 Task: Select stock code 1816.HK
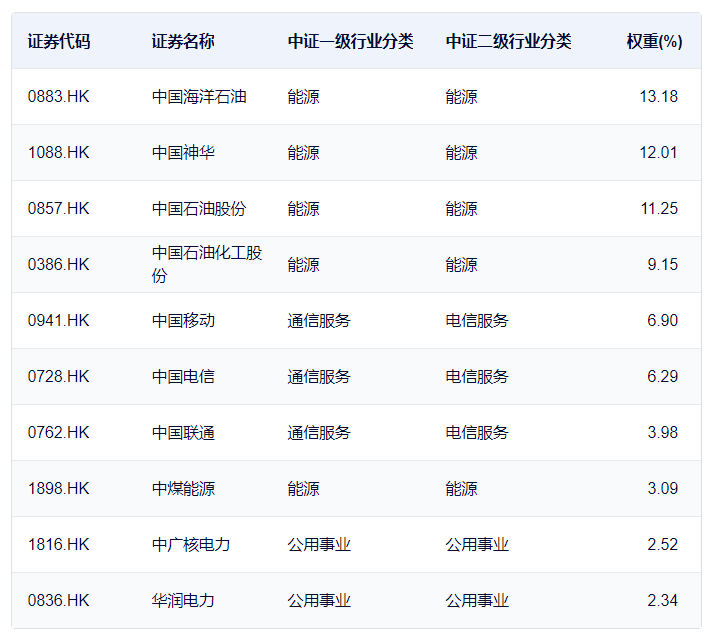[x=58, y=544]
